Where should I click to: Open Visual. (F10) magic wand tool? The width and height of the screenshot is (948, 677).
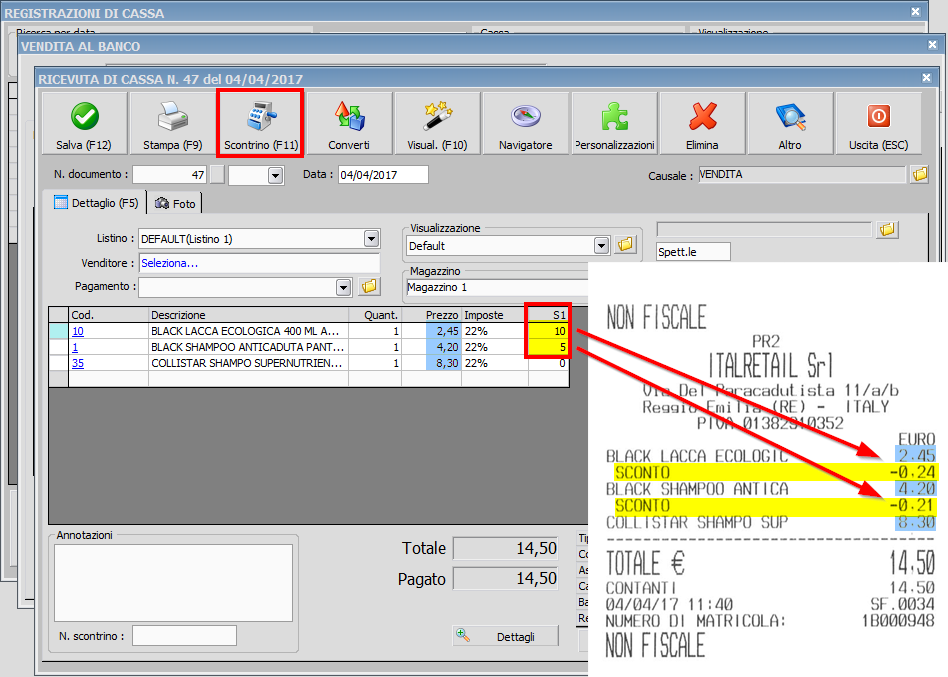click(x=437, y=124)
